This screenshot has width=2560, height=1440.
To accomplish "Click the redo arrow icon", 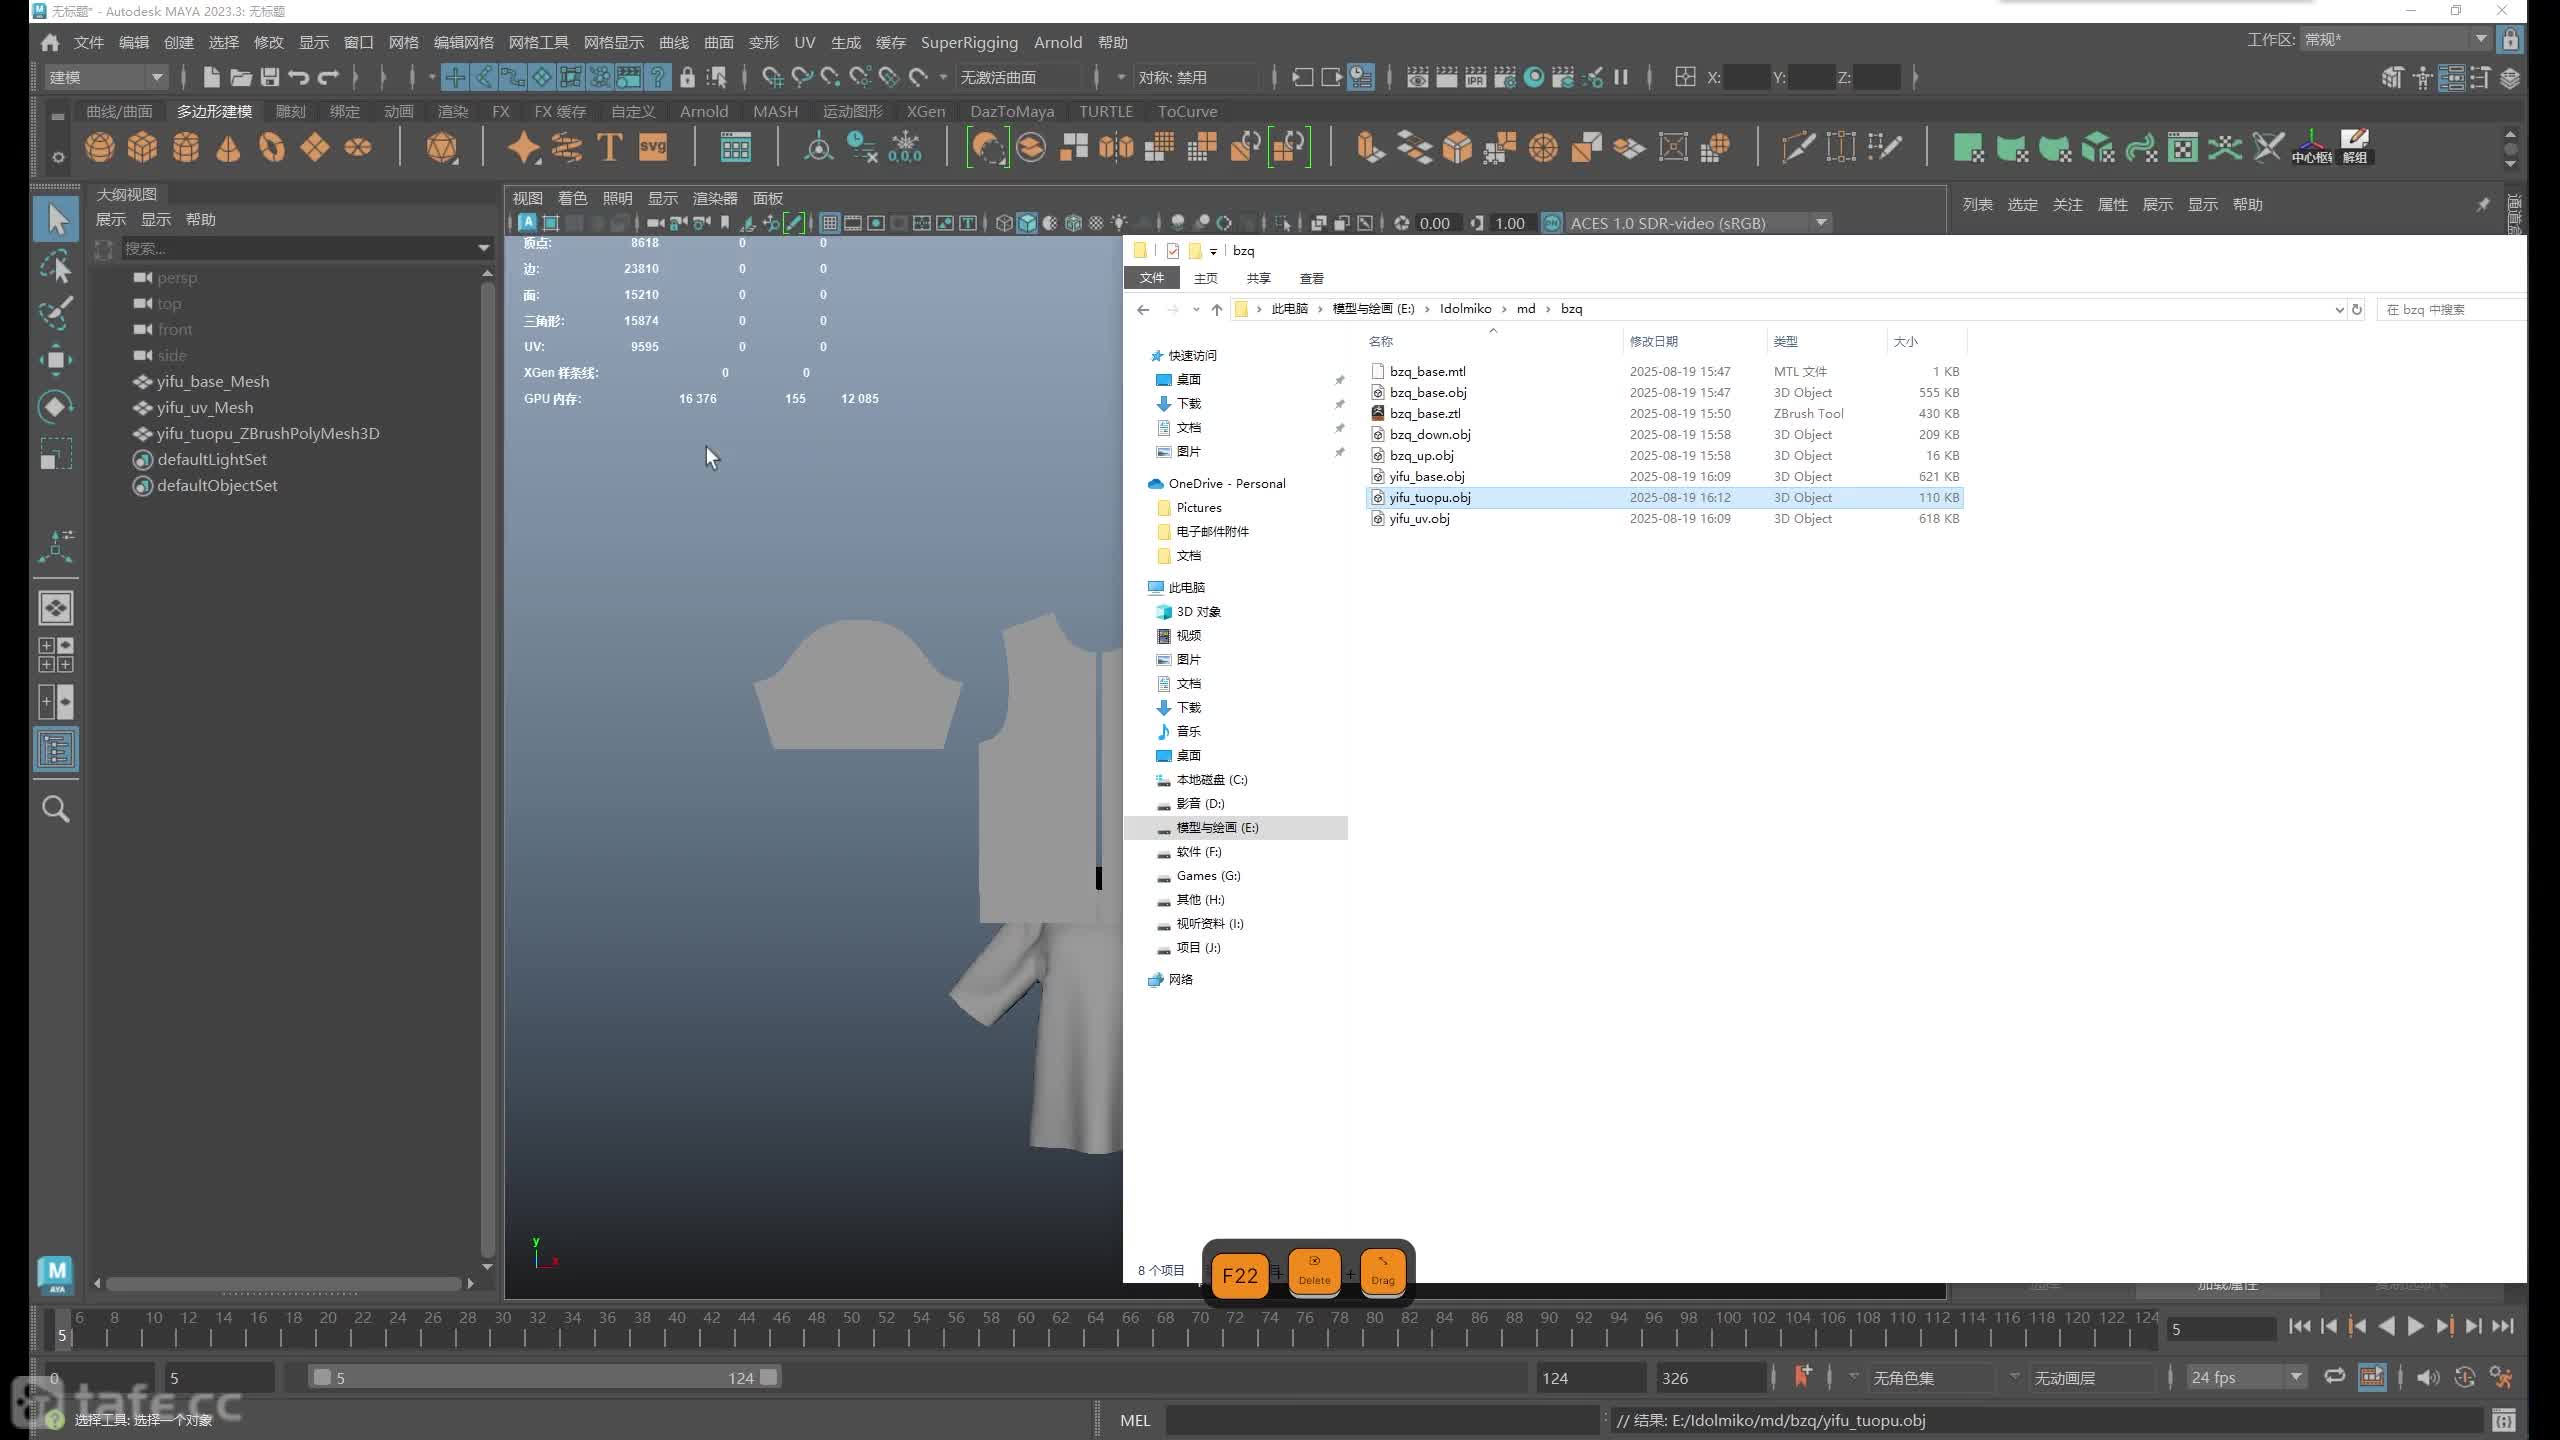I will click(328, 77).
